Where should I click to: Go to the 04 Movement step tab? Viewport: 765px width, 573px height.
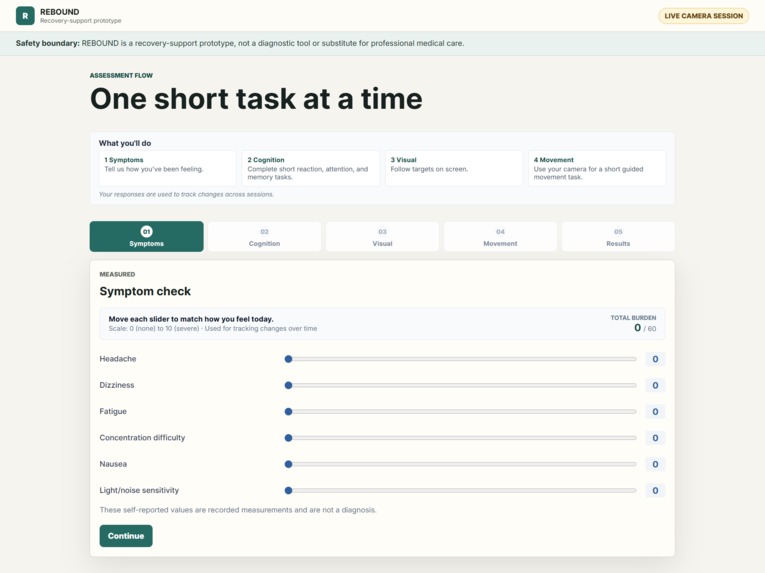pyautogui.click(x=500, y=237)
